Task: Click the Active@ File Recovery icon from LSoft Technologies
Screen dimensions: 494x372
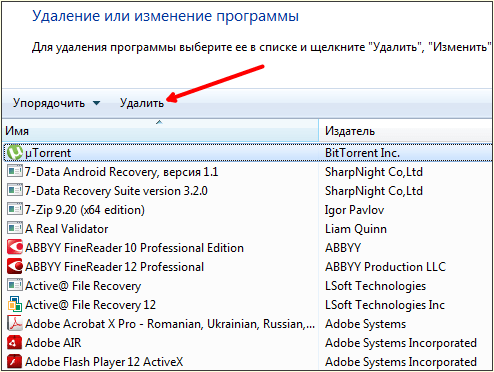Action: 15,286
